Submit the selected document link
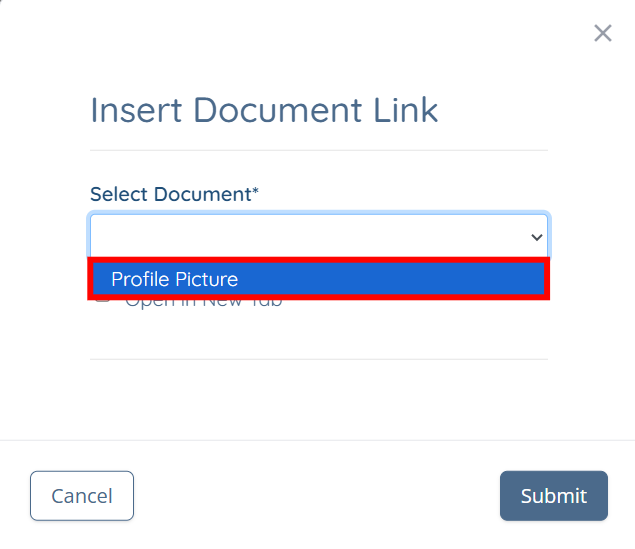 pos(554,496)
